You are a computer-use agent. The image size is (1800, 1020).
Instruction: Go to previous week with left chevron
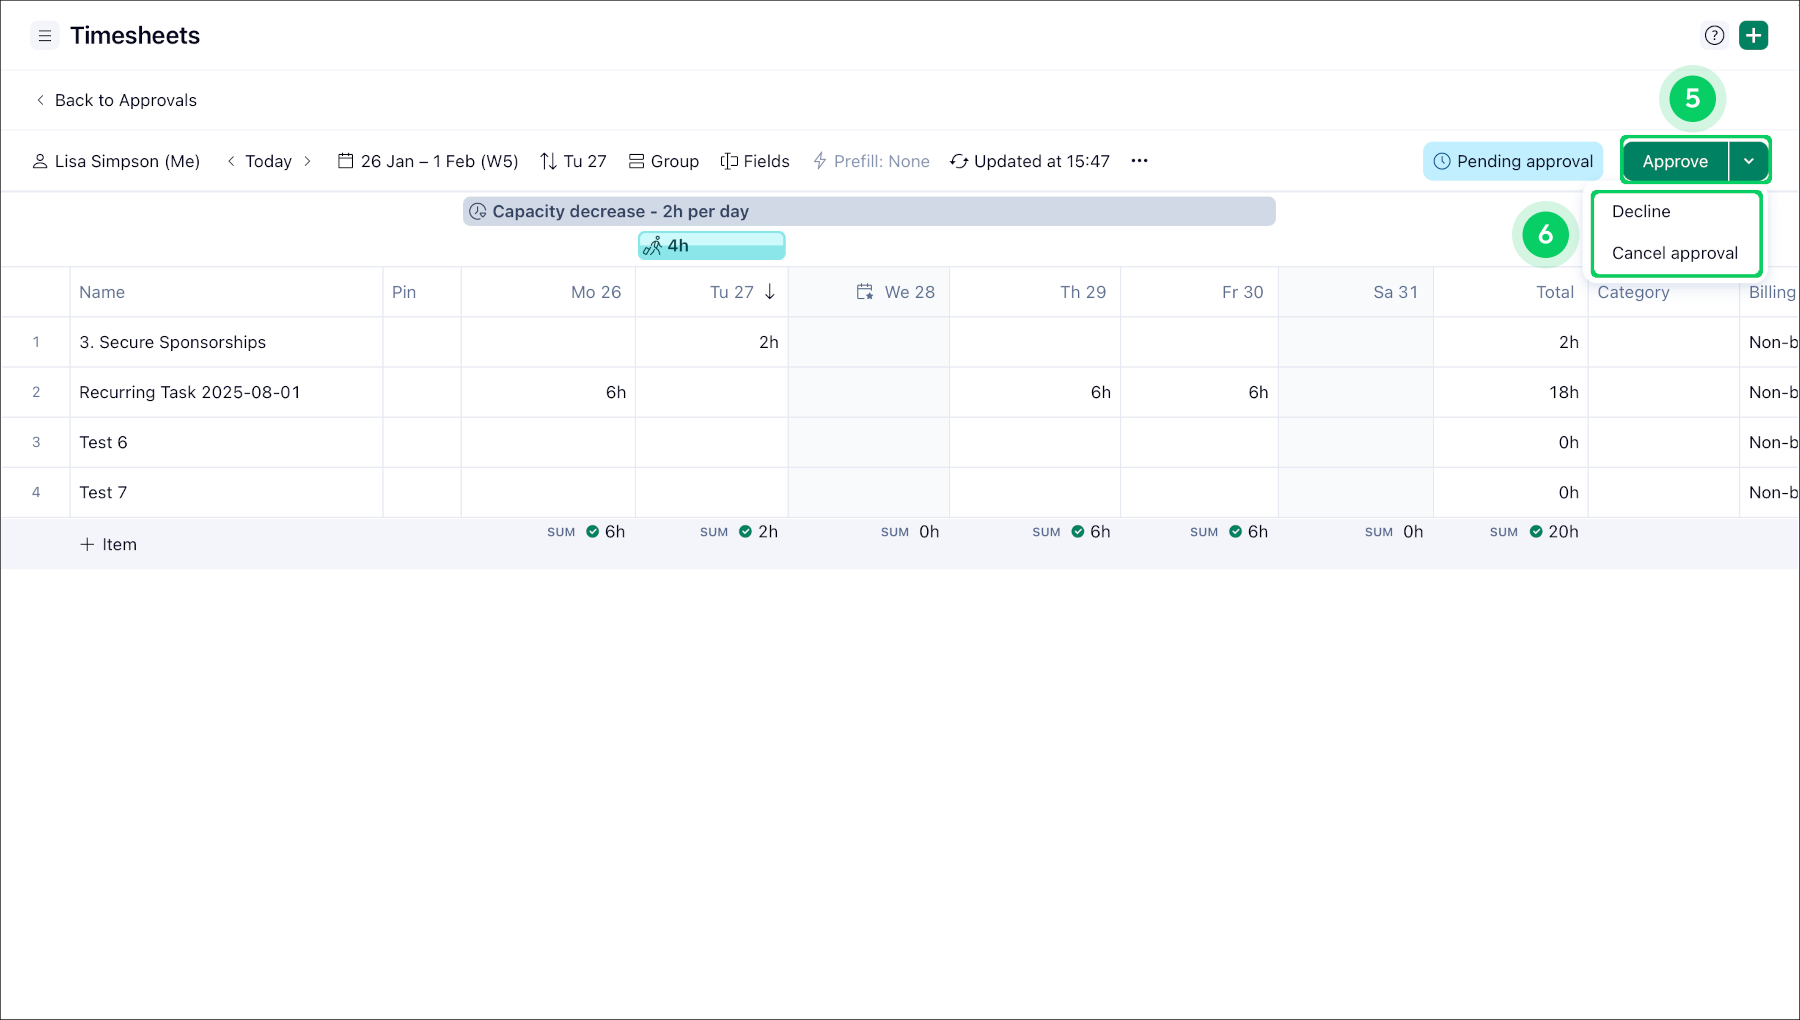tap(231, 161)
